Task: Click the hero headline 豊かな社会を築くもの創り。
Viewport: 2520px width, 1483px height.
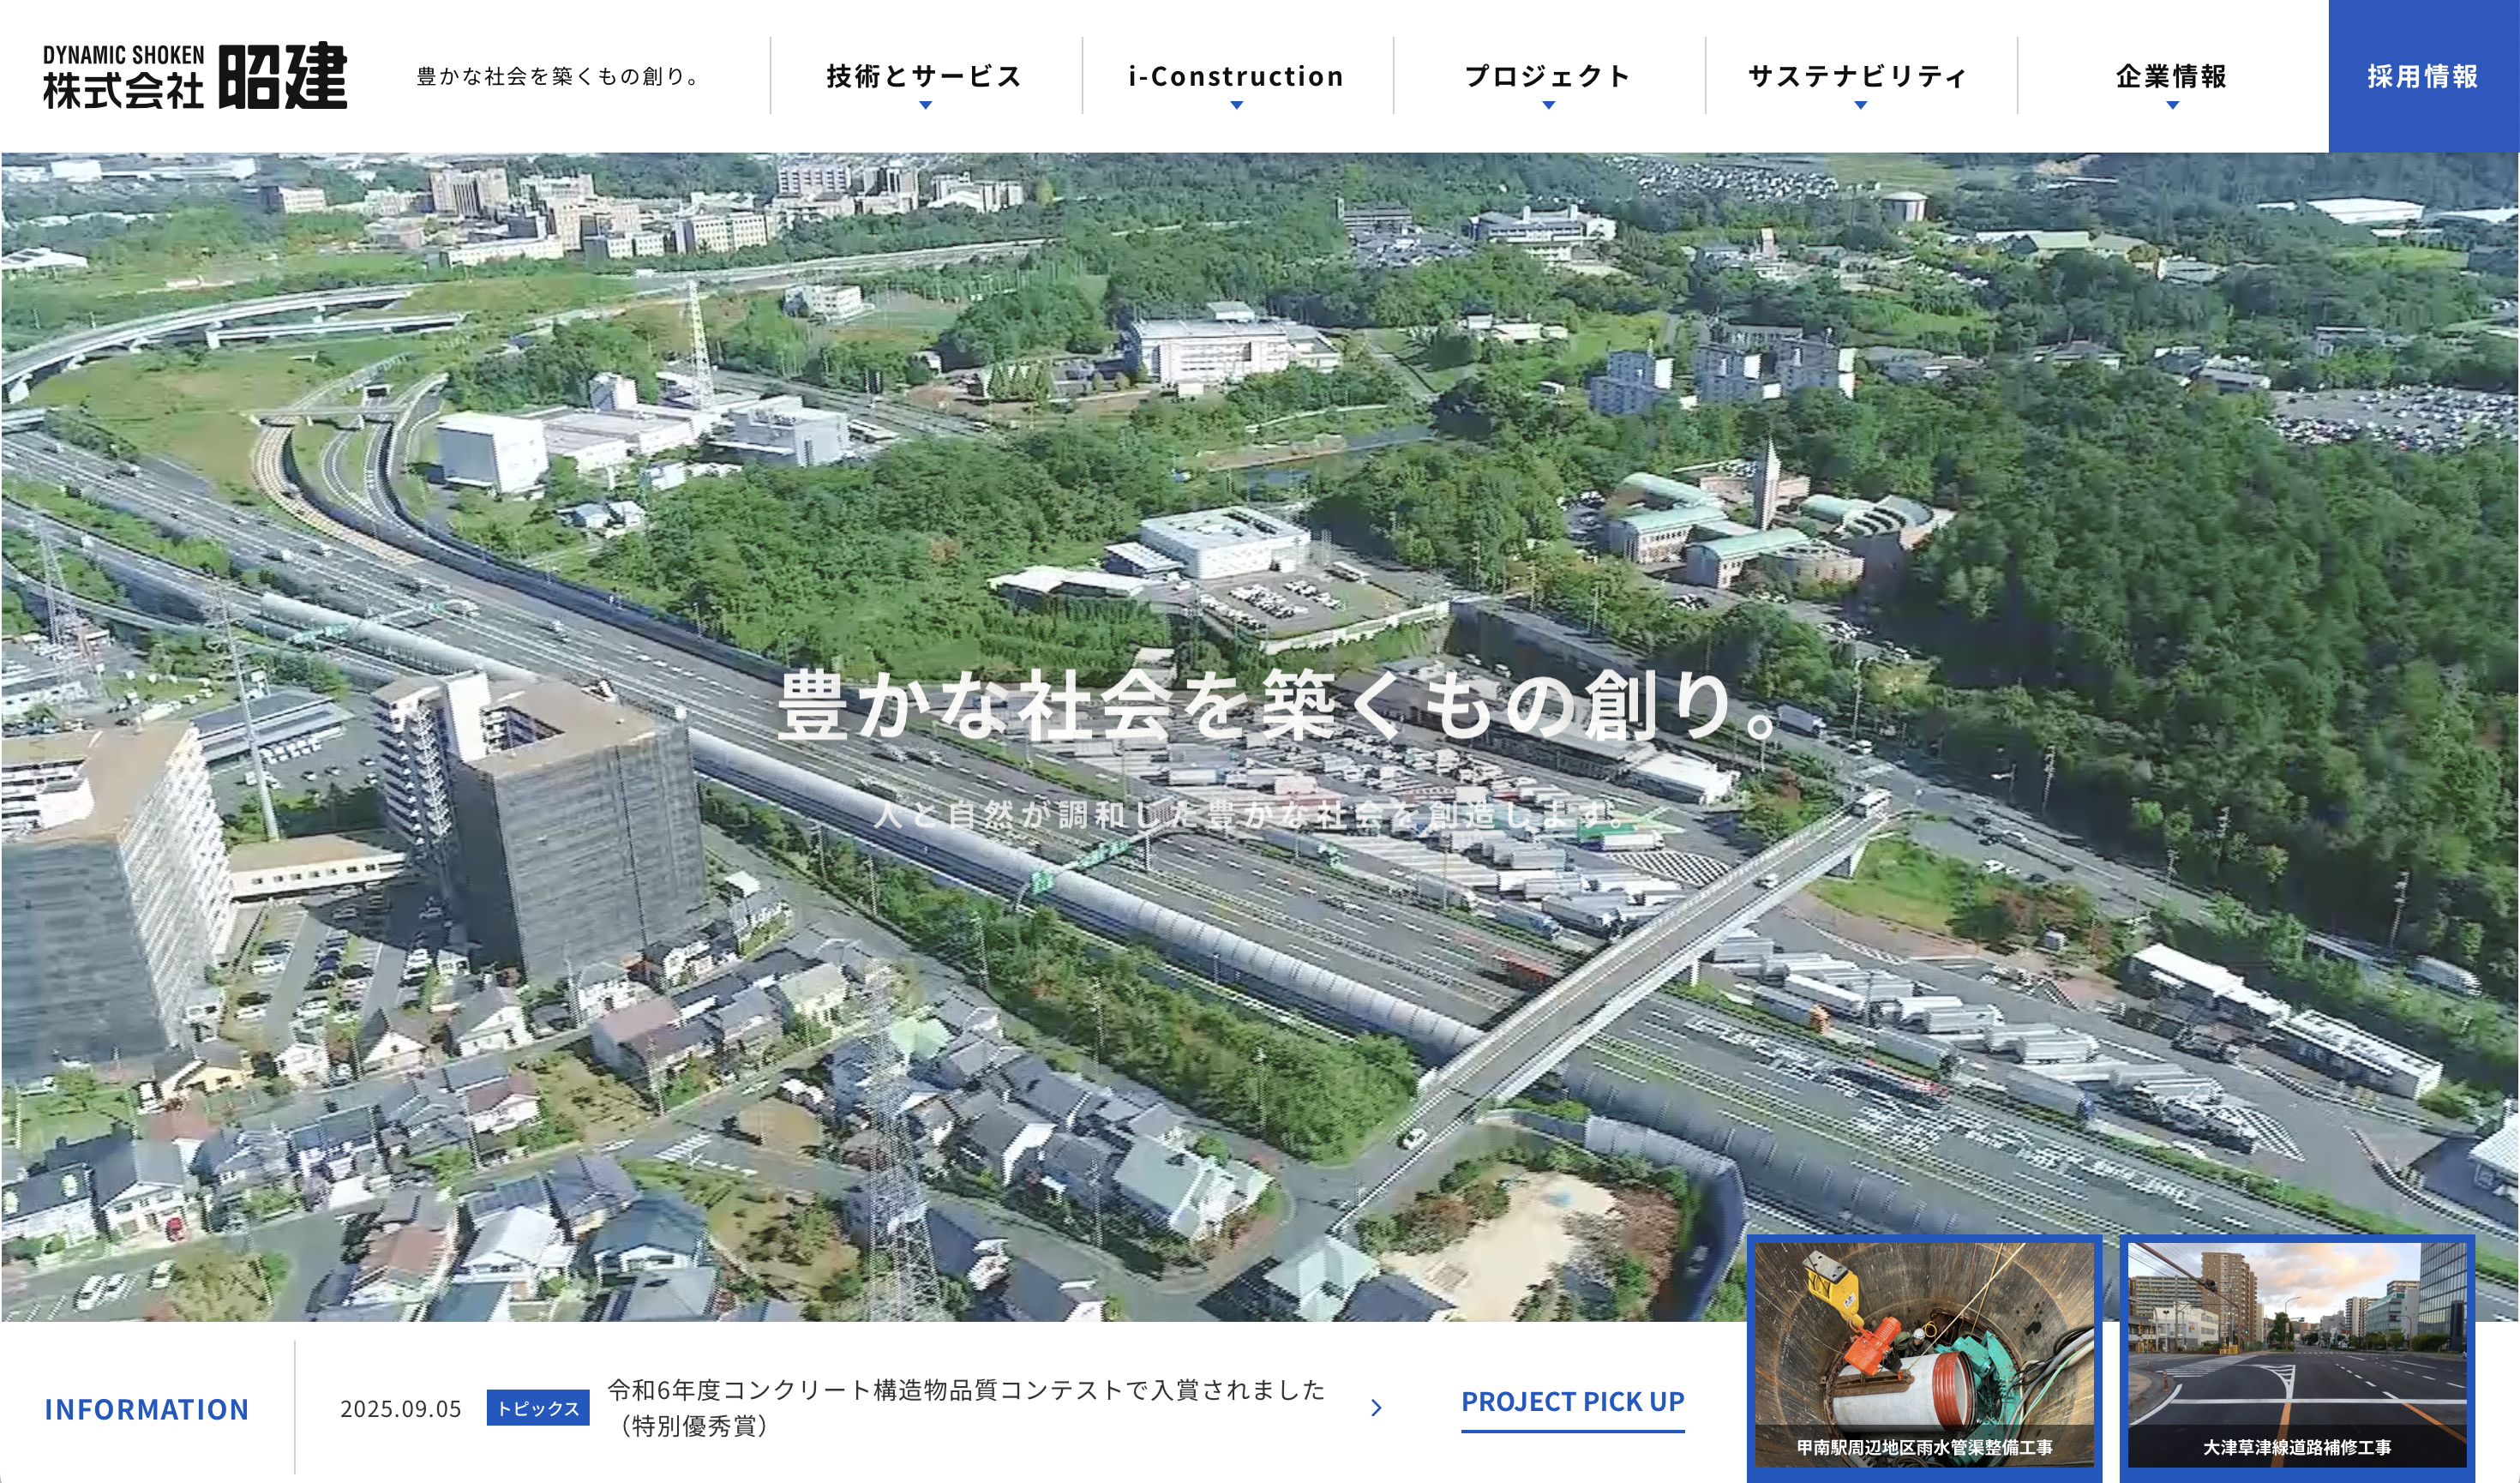Action: pos(1278,706)
